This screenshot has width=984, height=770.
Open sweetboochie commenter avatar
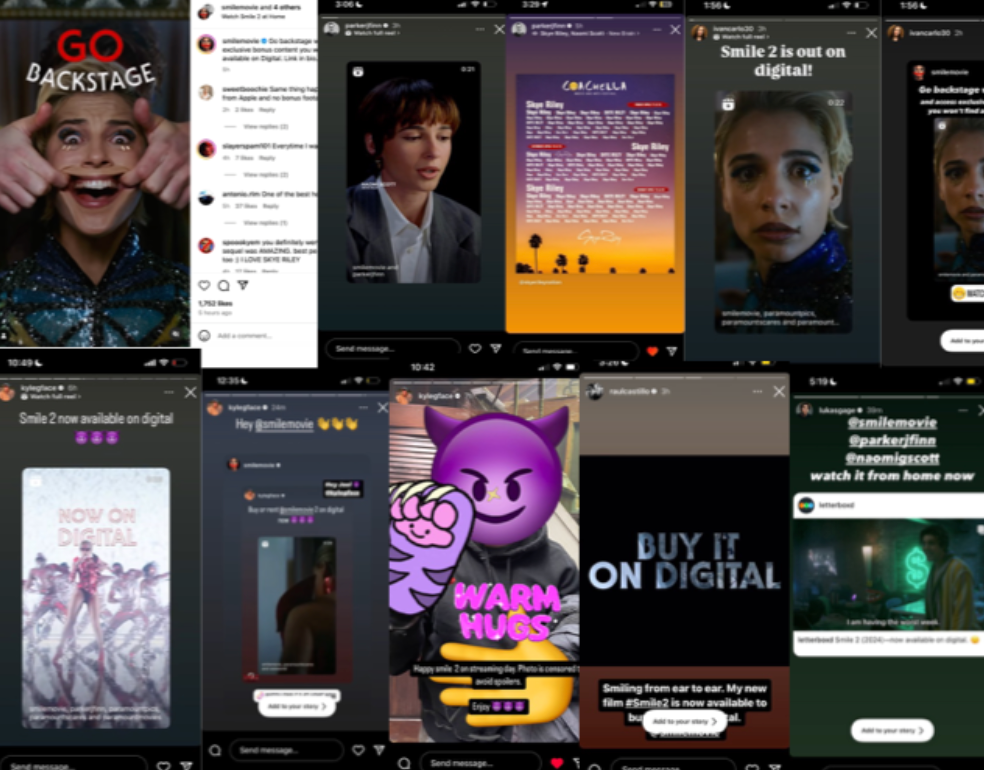[x=206, y=93]
